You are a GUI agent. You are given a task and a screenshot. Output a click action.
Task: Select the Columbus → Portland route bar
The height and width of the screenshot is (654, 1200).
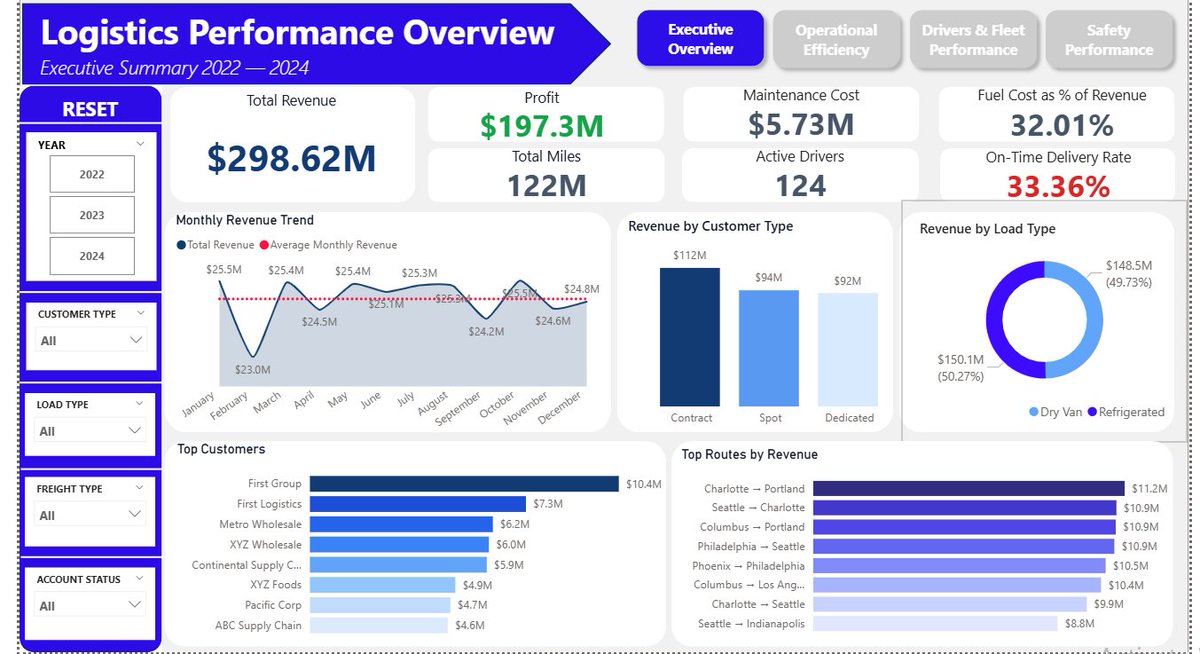coord(964,527)
